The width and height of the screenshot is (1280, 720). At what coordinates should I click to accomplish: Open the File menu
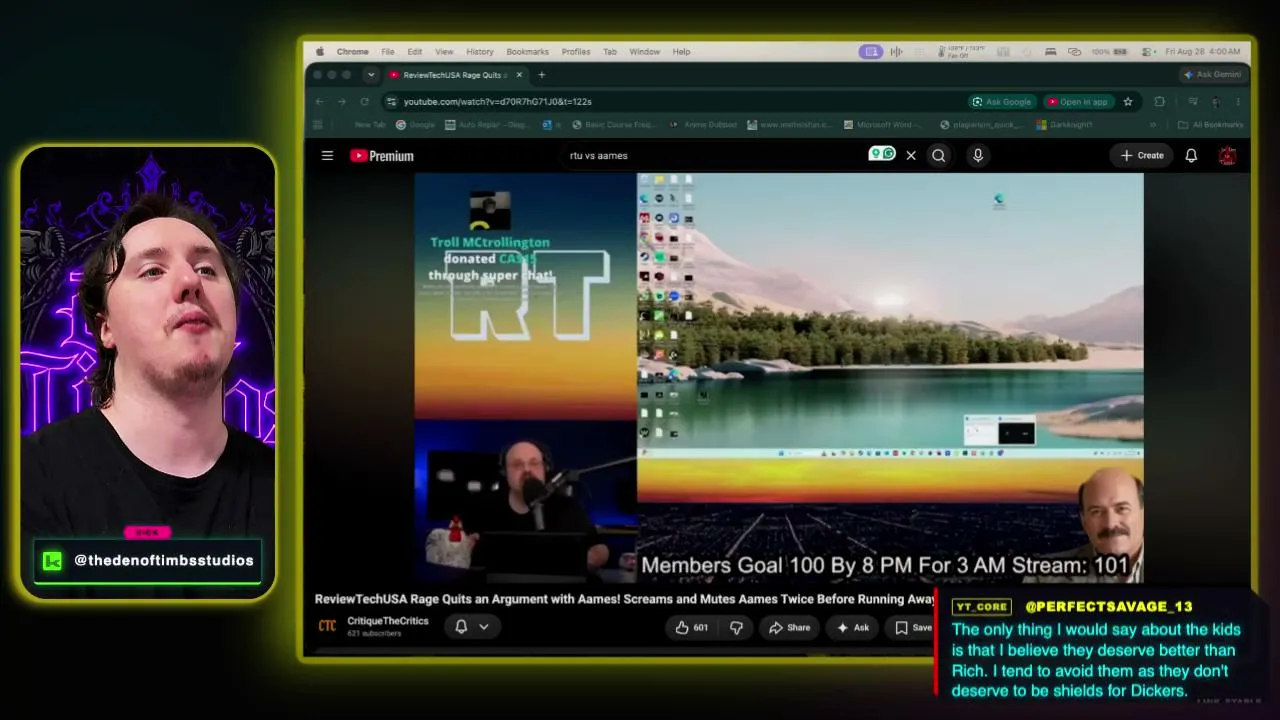coord(387,52)
